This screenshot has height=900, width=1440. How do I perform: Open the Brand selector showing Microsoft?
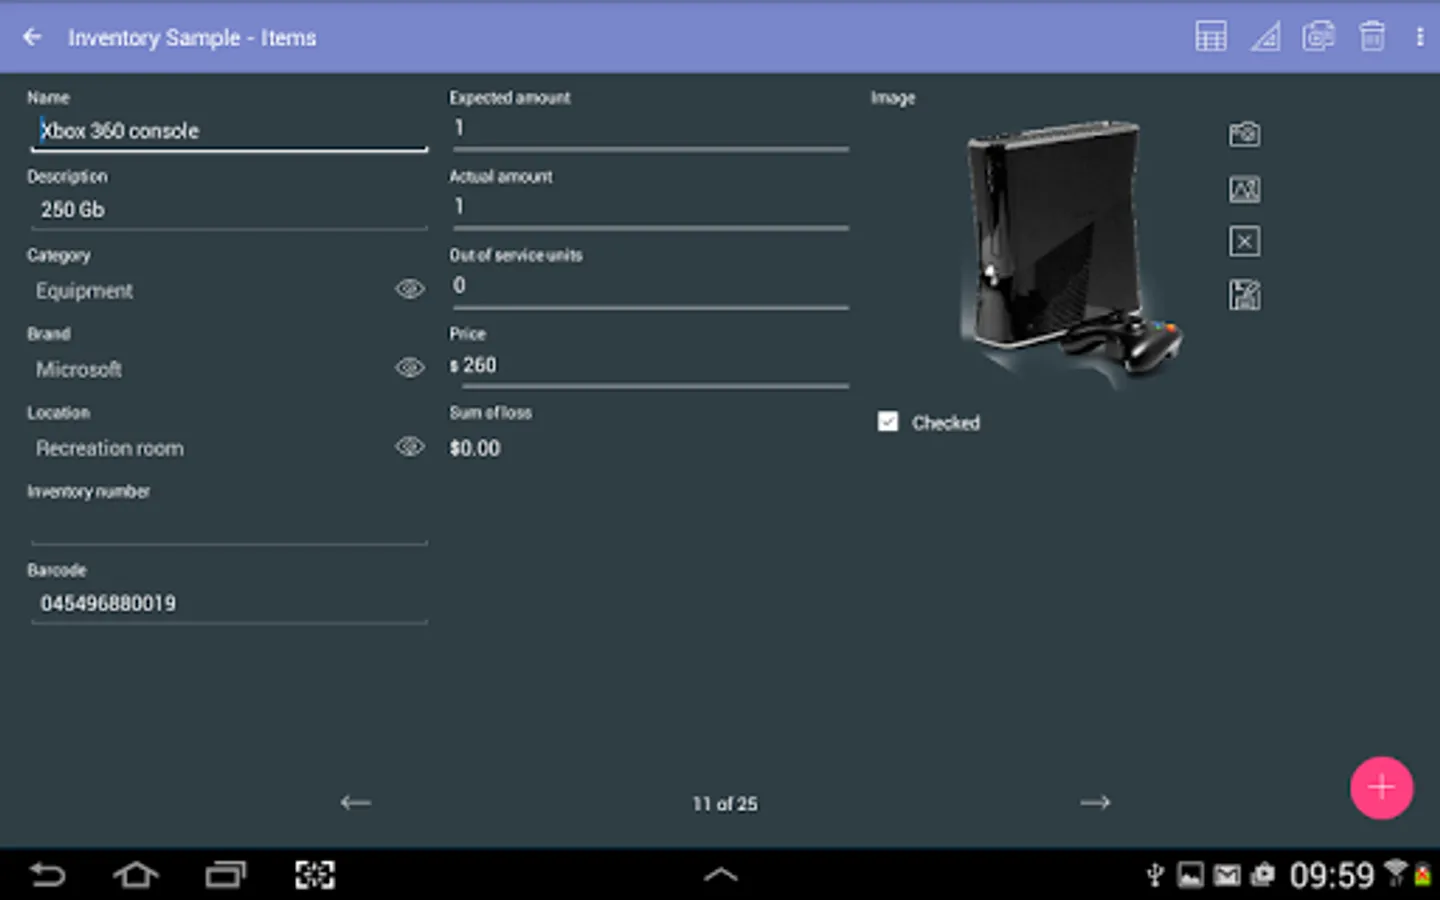[x=210, y=369]
